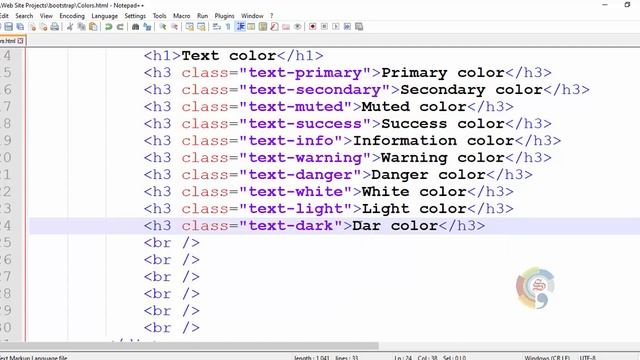Open the Language menu
The image size is (640, 360).
point(104,16)
